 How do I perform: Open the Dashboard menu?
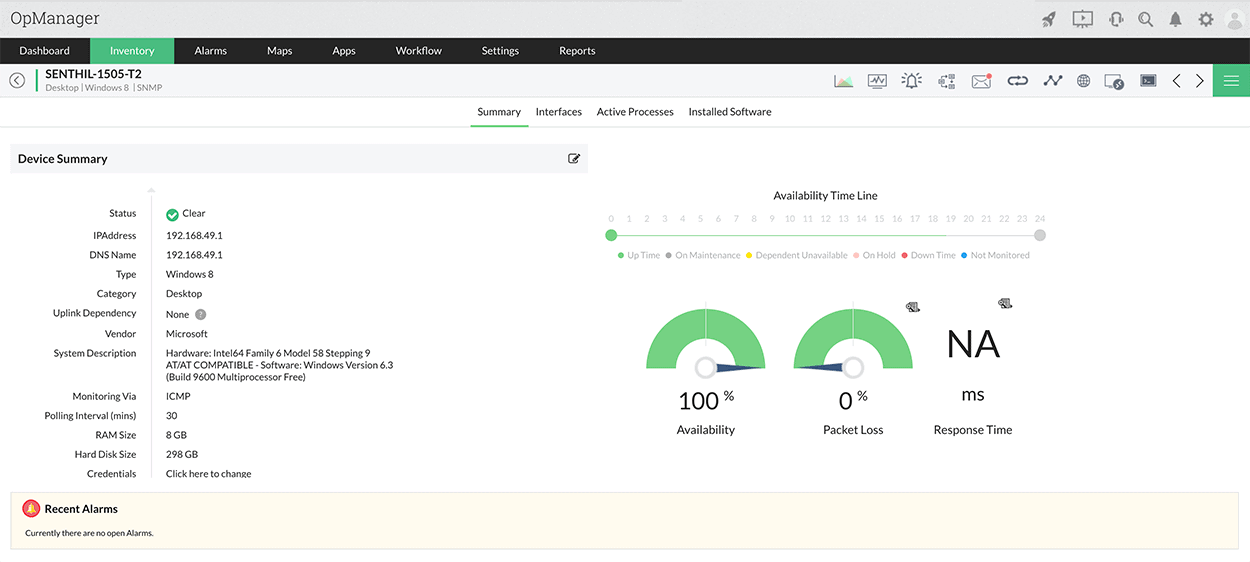click(x=45, y=51)
